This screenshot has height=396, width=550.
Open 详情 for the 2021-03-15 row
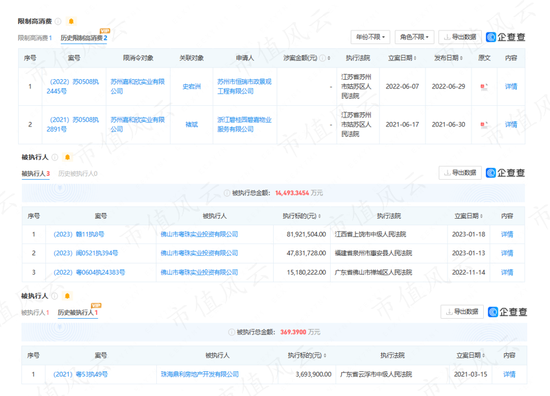pyautogui.click(x=509, y=375)
